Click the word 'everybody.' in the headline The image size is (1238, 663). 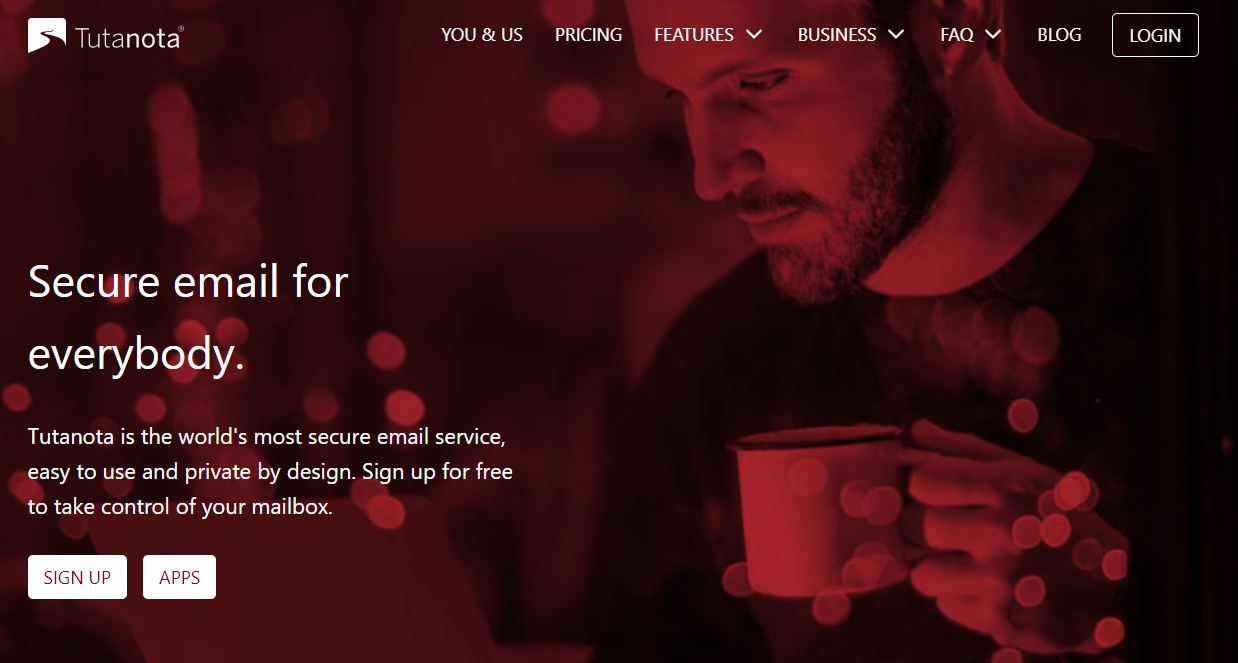[137, 355]
